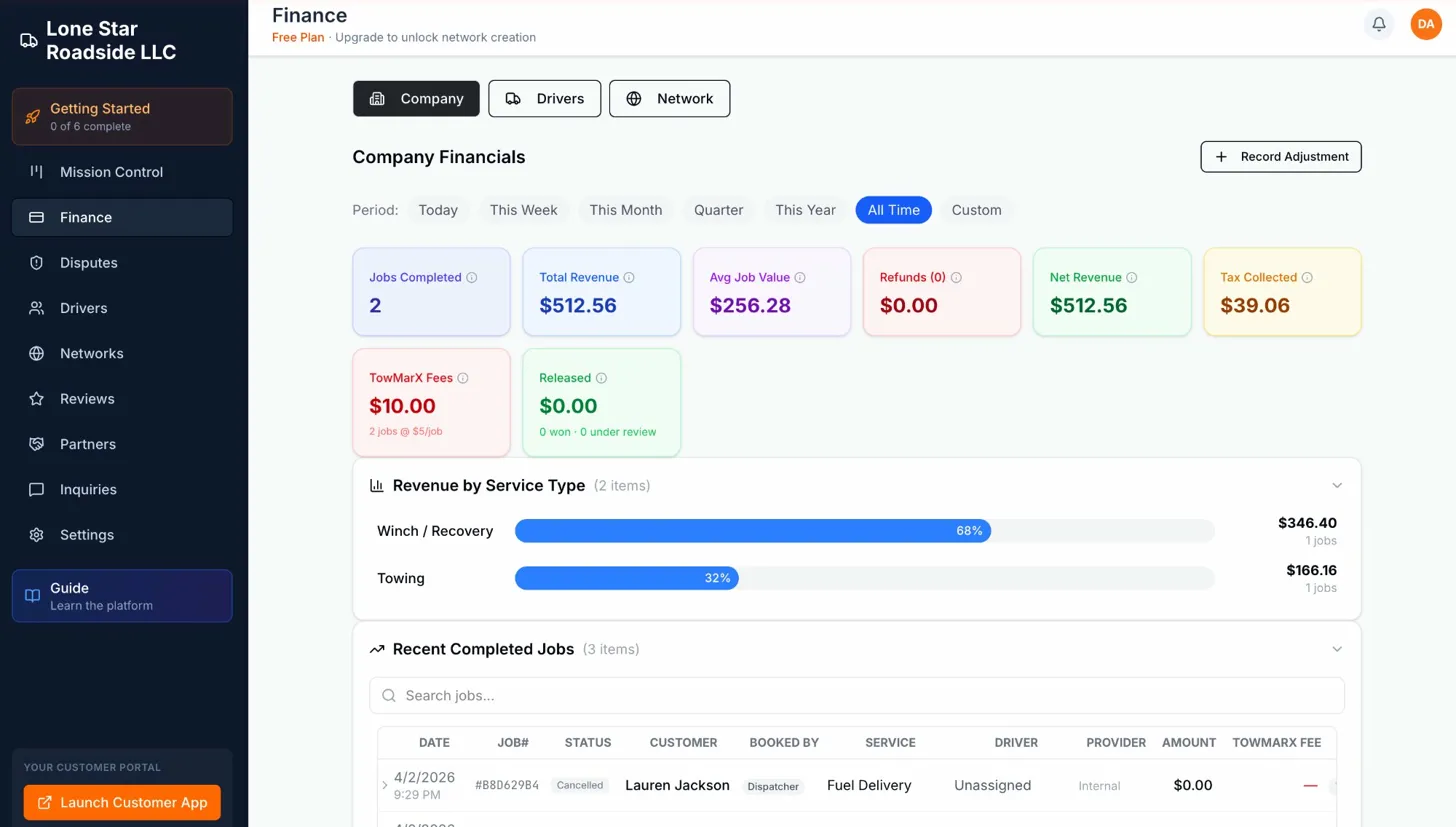
Task: Click the info icon next to Total Revenue
Action: [629, 278]
